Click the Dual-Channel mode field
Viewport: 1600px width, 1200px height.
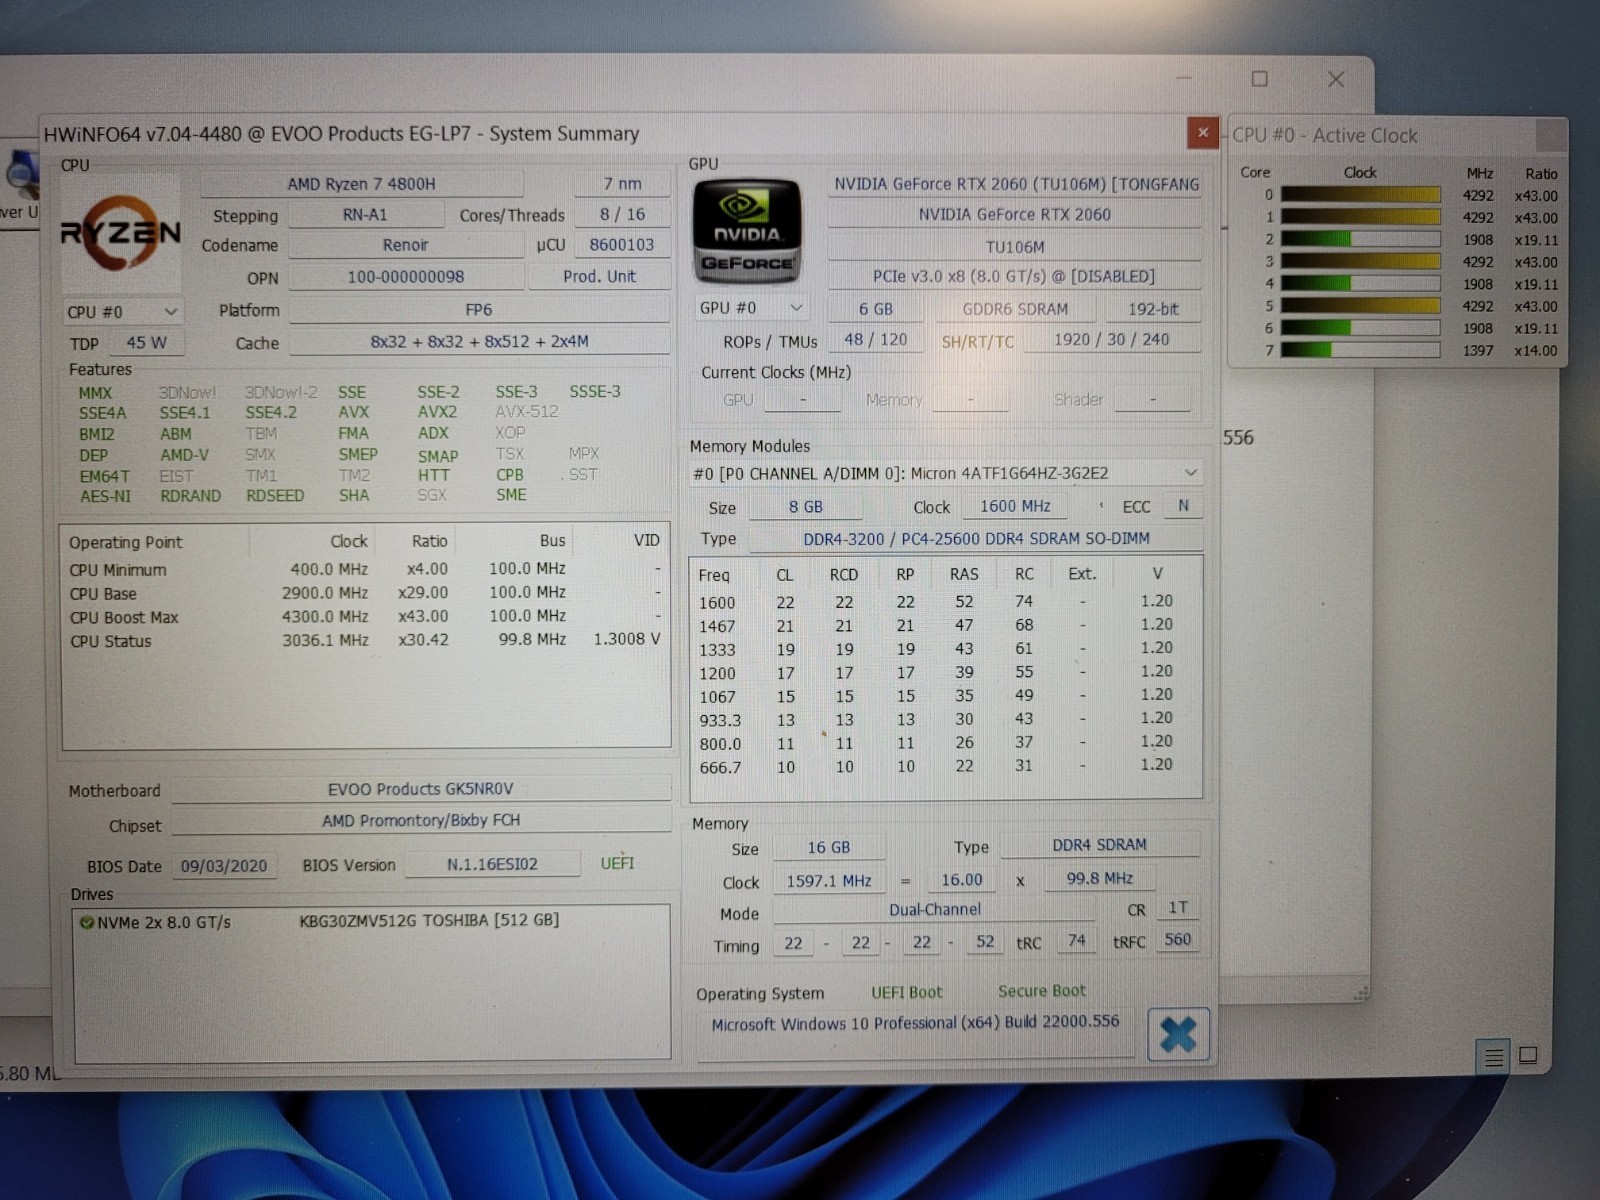point(935,910)
